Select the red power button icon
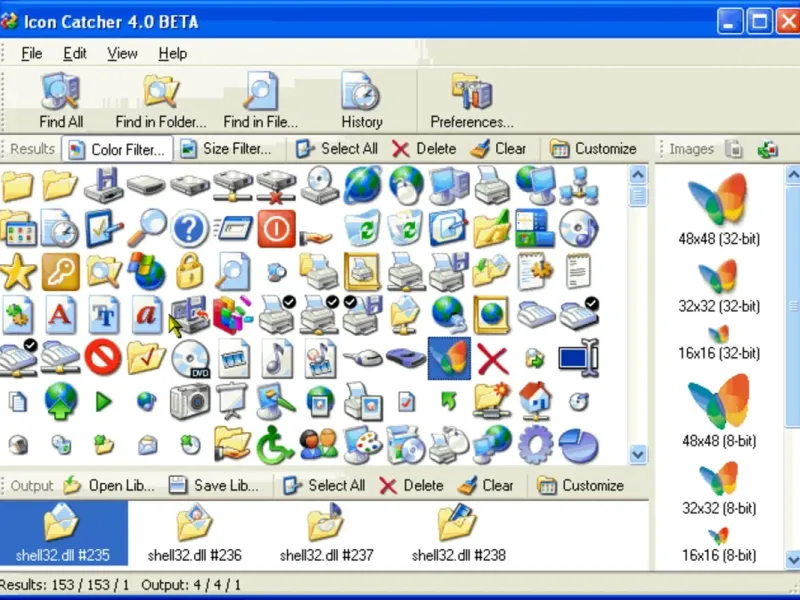800x600 pixels. pyautogui.click(x=276, y=229)
